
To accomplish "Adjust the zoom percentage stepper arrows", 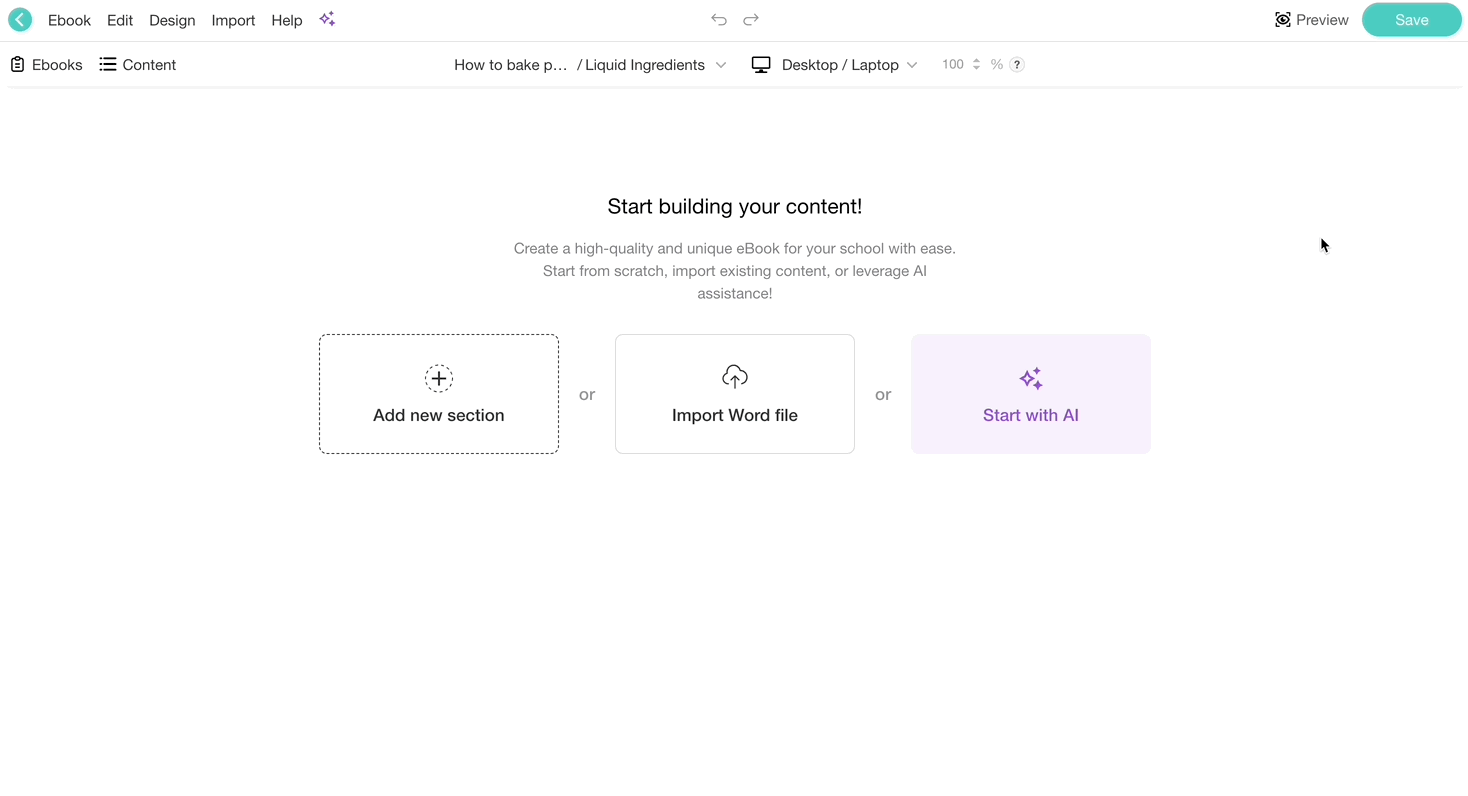I will pyautogui.click(x=977, y=65).
